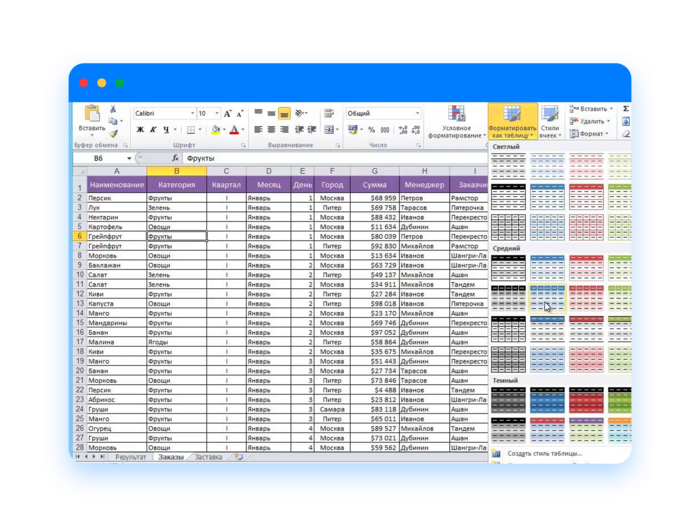Click the Cut scissors icon
This screenshot has height=527, width=700.
(x=113, y=109)
